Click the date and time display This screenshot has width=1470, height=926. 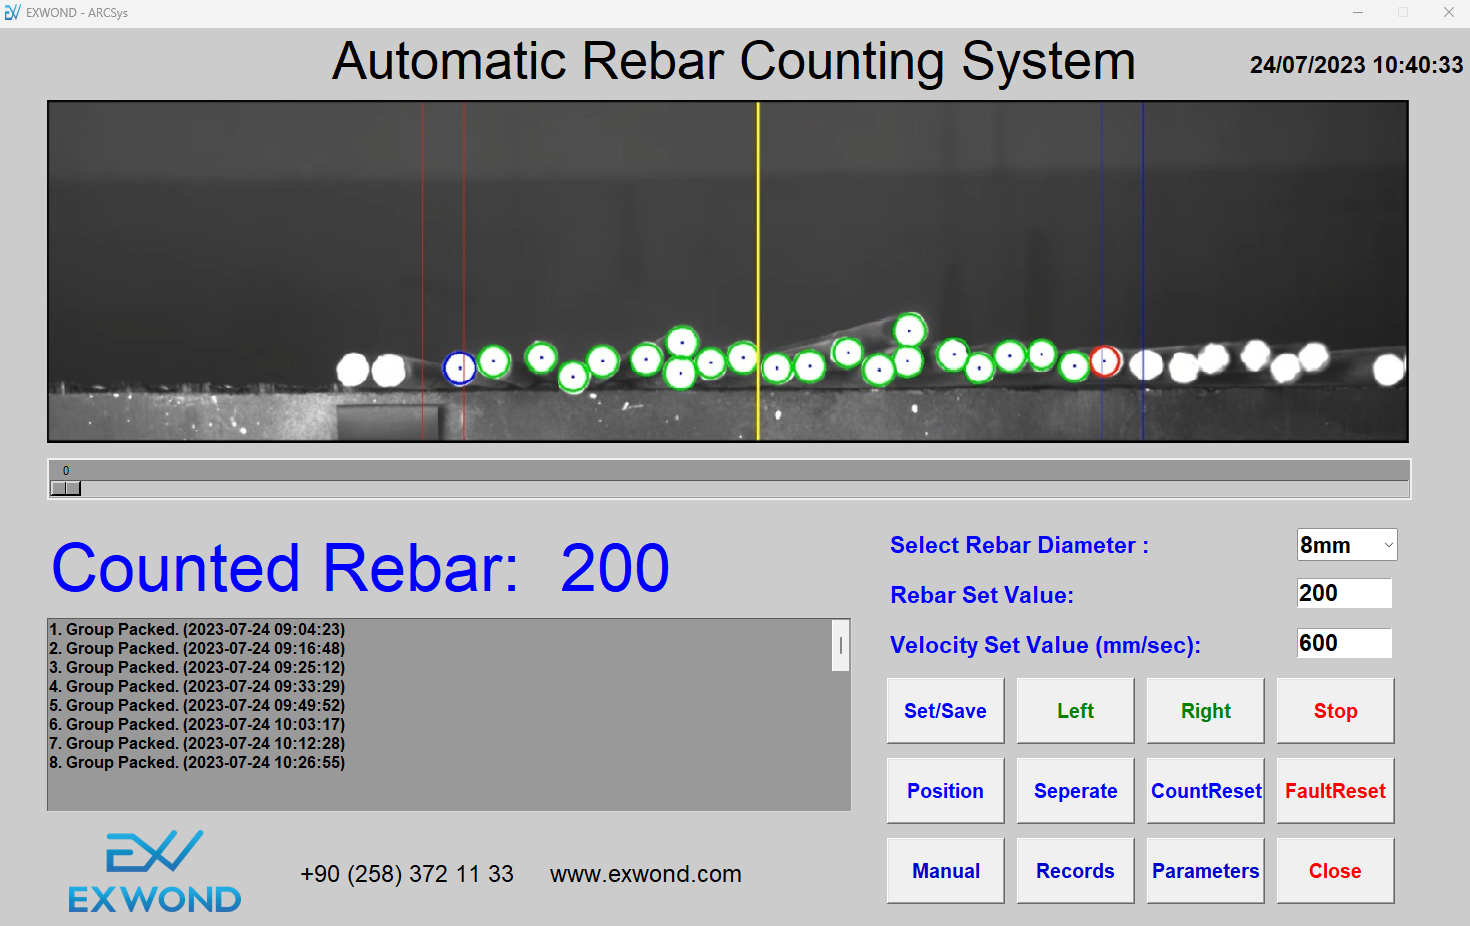click(x=1356, y=65)
